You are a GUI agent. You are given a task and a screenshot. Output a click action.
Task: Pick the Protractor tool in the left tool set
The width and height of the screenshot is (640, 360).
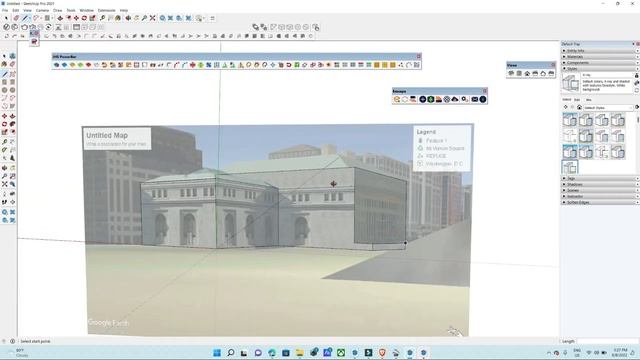coord(4,150)
